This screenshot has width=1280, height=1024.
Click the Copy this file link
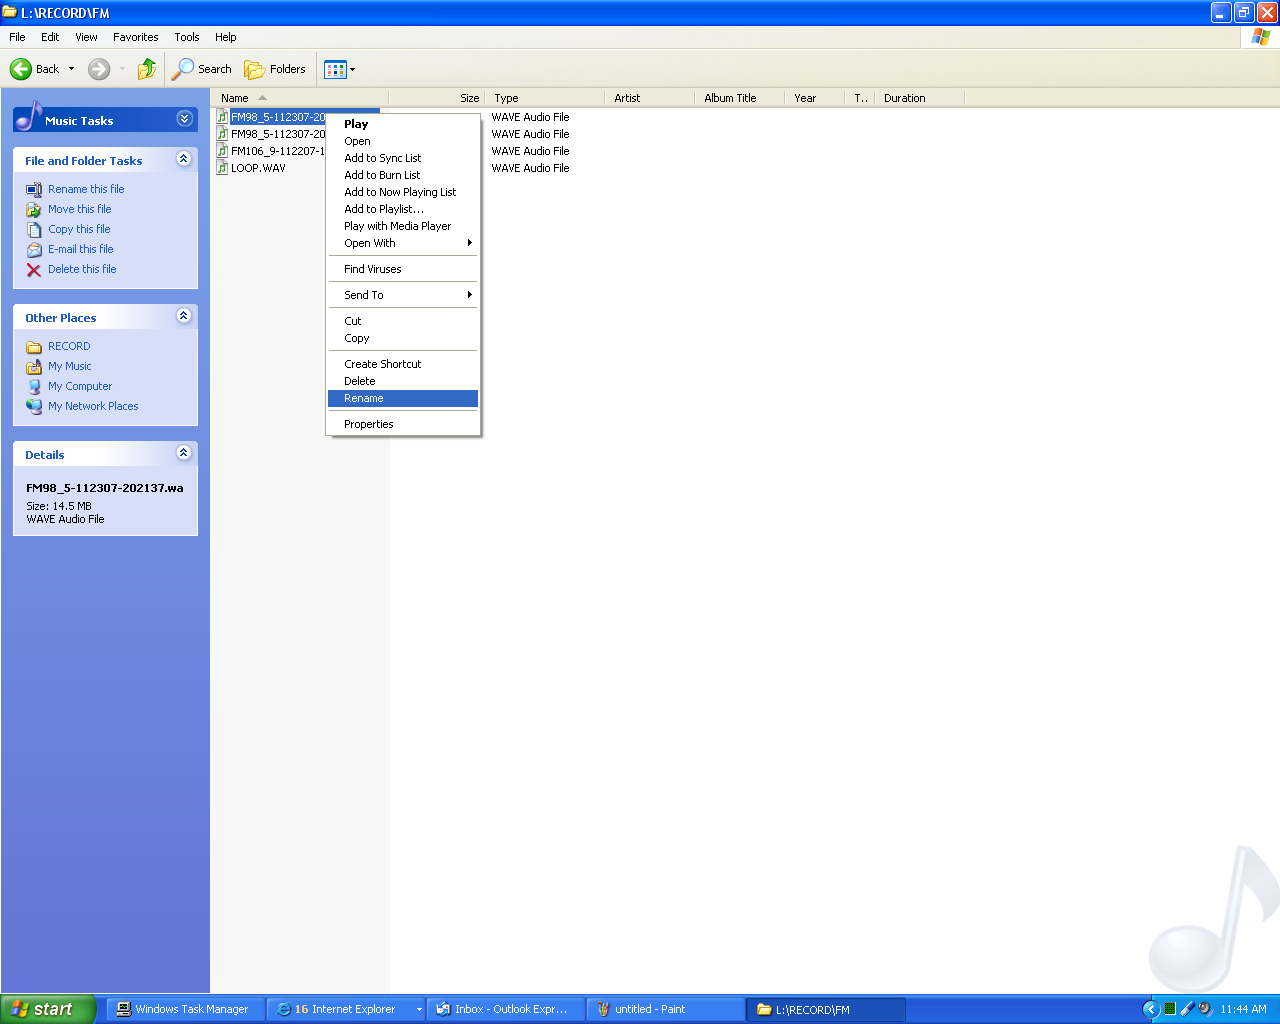coord(79,229)
